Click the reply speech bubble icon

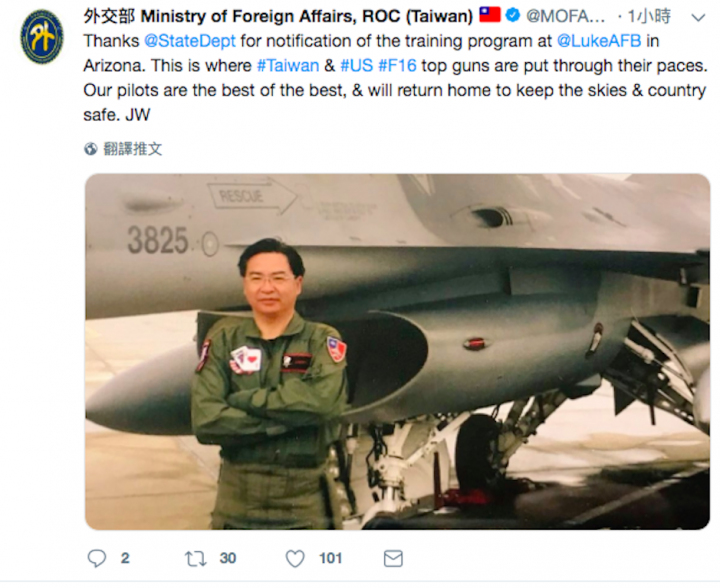coord(96,559)
